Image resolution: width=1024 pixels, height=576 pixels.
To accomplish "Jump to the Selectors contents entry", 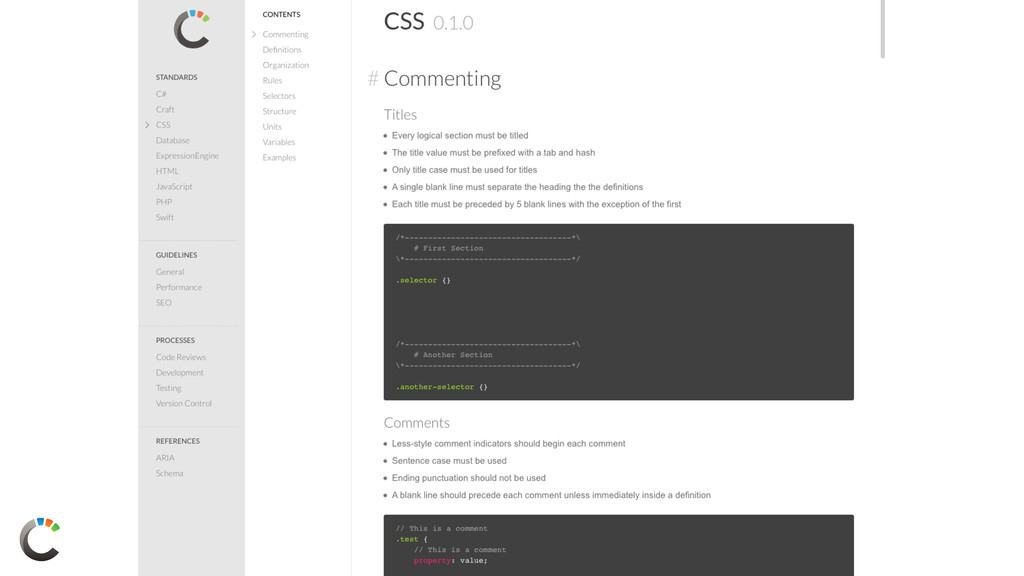I will tap(279, 96).
